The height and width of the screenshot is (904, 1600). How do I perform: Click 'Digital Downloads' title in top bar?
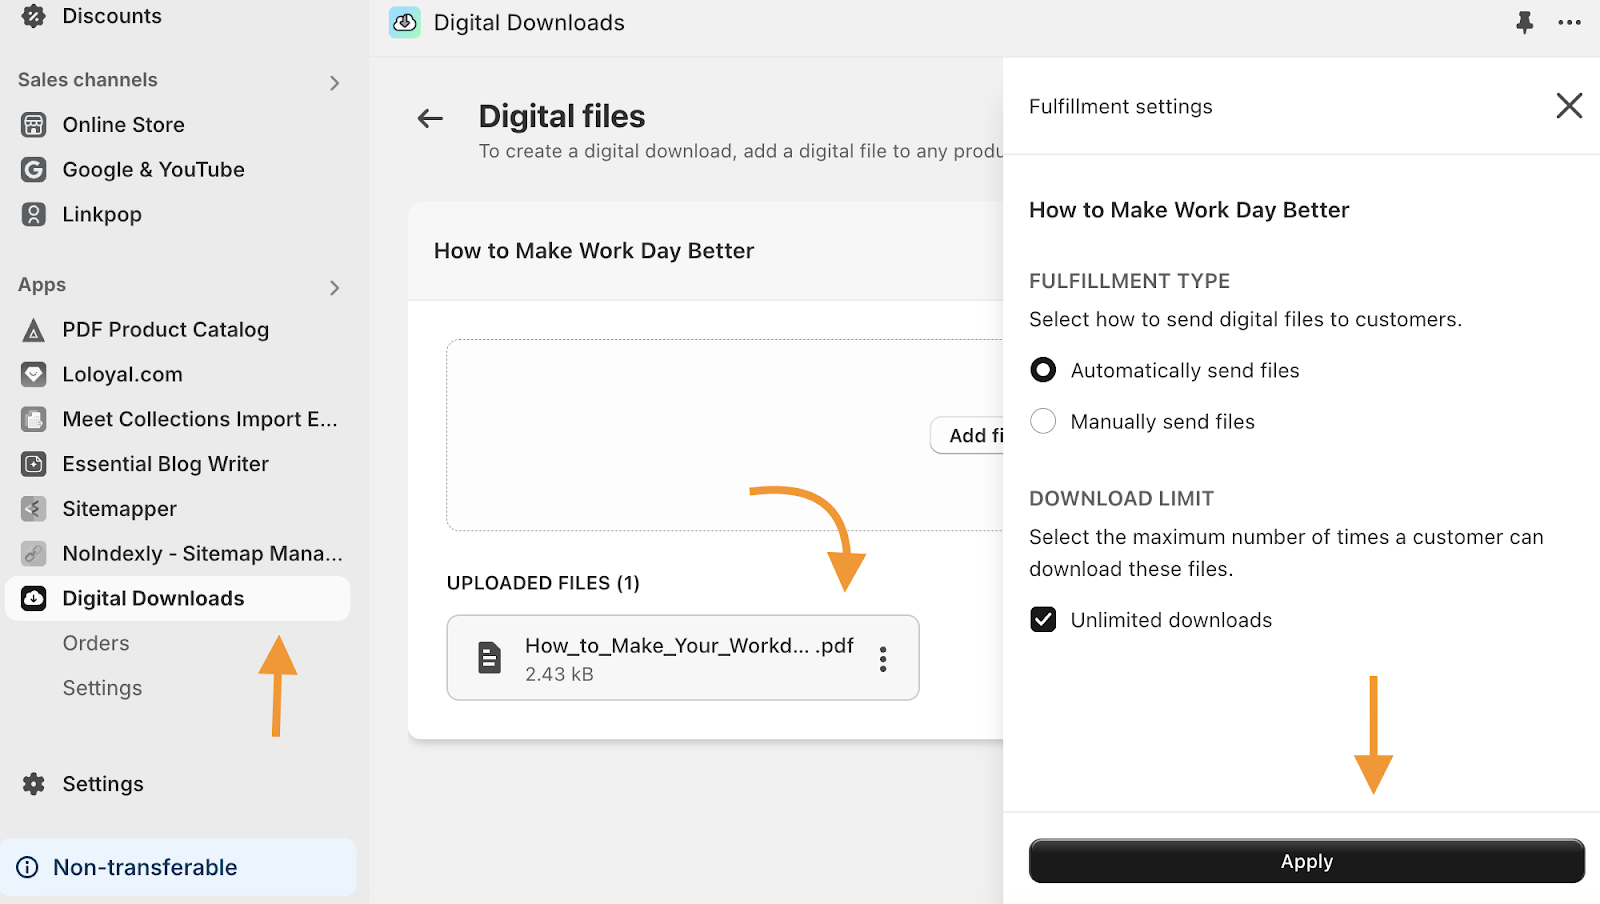pyautogui.click(x=529, y=22)
